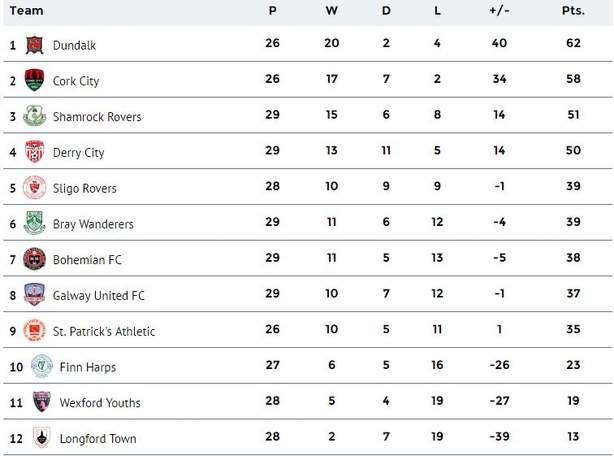Click the Dundalk club crest
Viewport: 614px width, 456px height.
pyautogui.click(x=34, y=45)
